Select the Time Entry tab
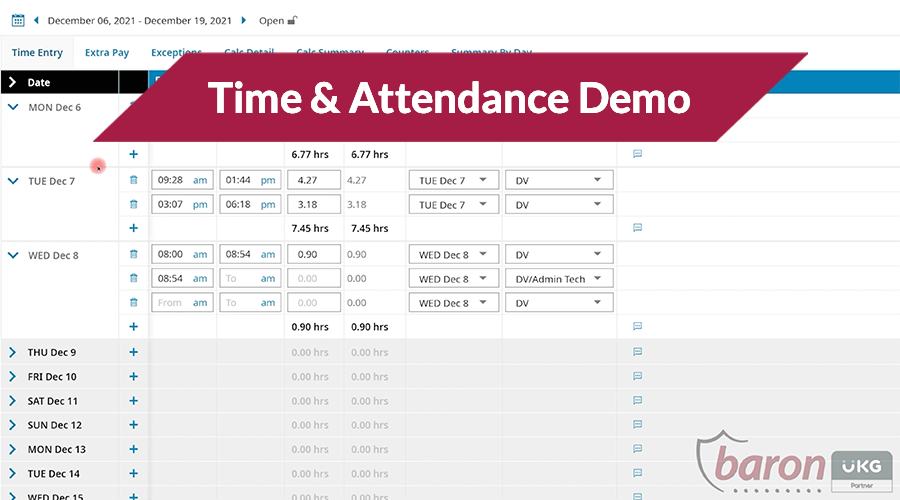The image size is (900, 500). pyautogui.click(x=37, y=53)
